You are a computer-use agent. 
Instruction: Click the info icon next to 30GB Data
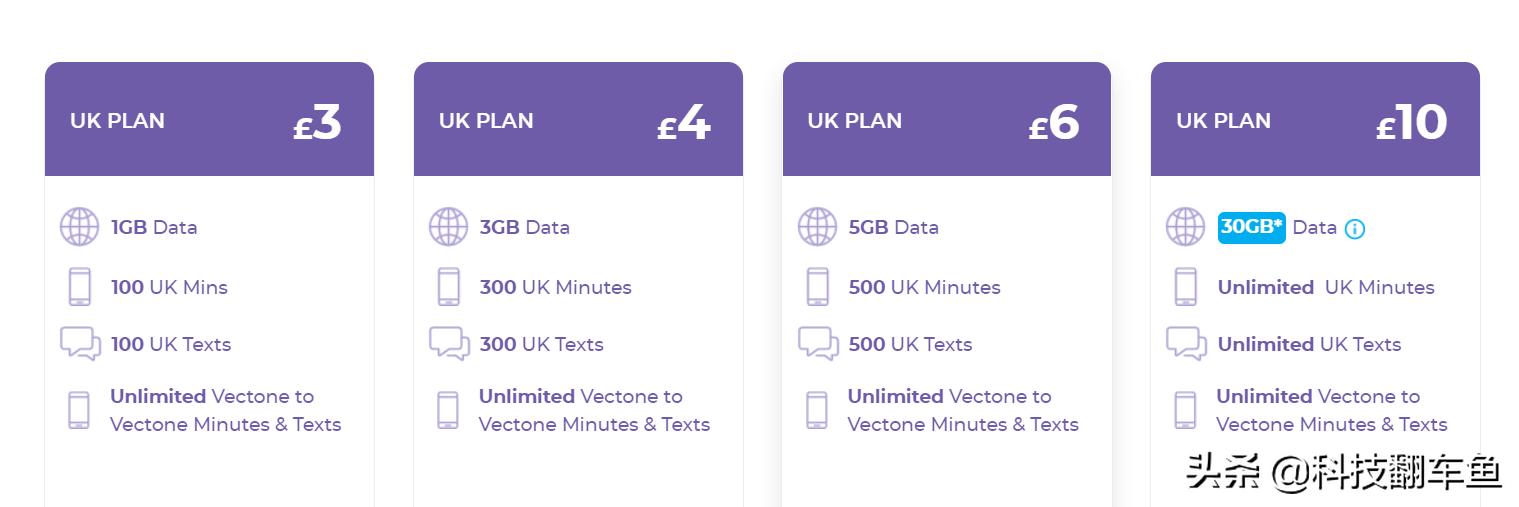click(1354, 229)
